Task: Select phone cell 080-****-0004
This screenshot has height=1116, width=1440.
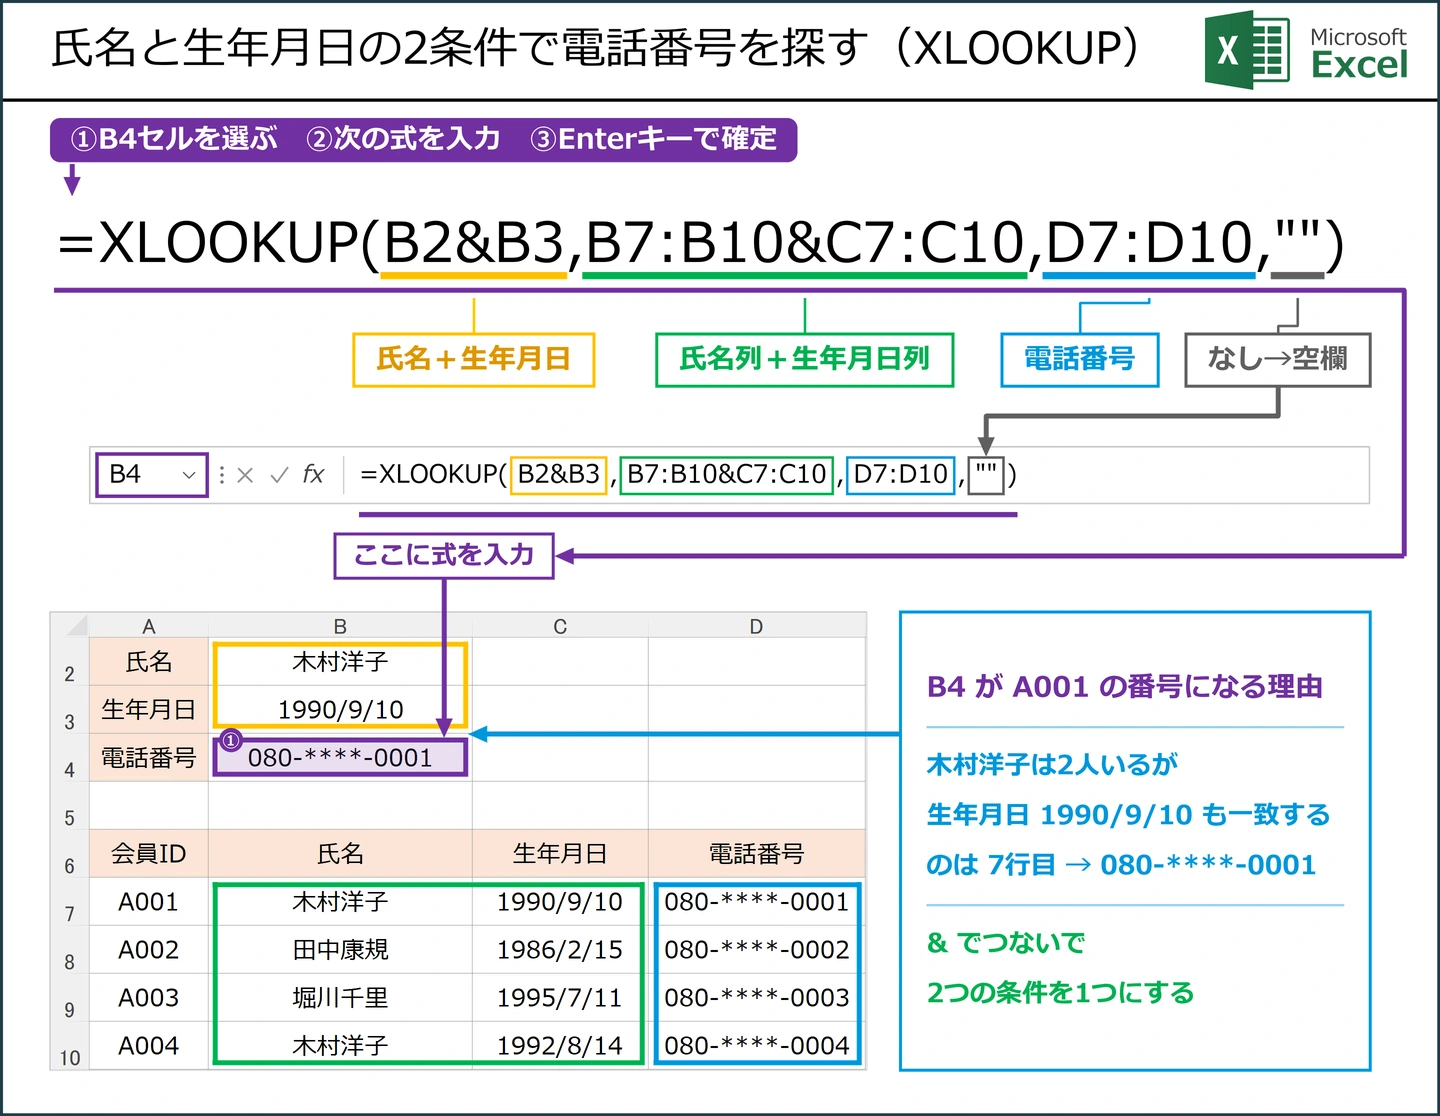Action: 756,1046
